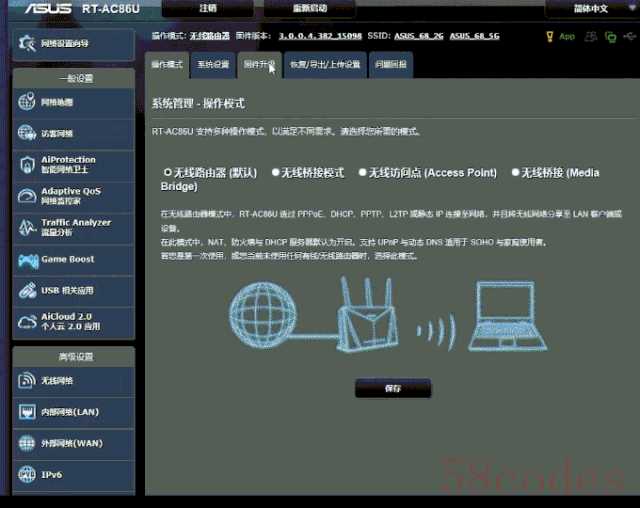Switch to the 固件升级 tab
This screenshot has height=508, width=640.
click(x=260, y=64)
